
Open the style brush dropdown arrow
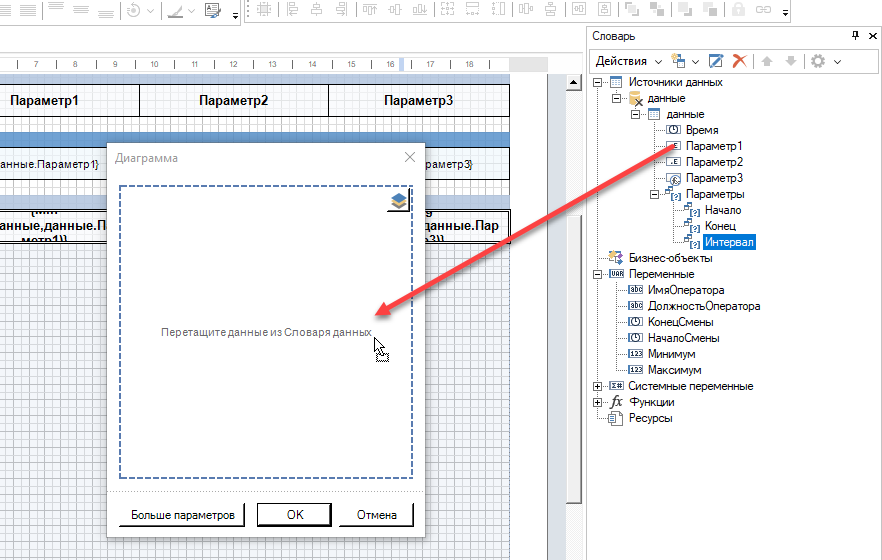pyautogui.click(x=191, y=11)
